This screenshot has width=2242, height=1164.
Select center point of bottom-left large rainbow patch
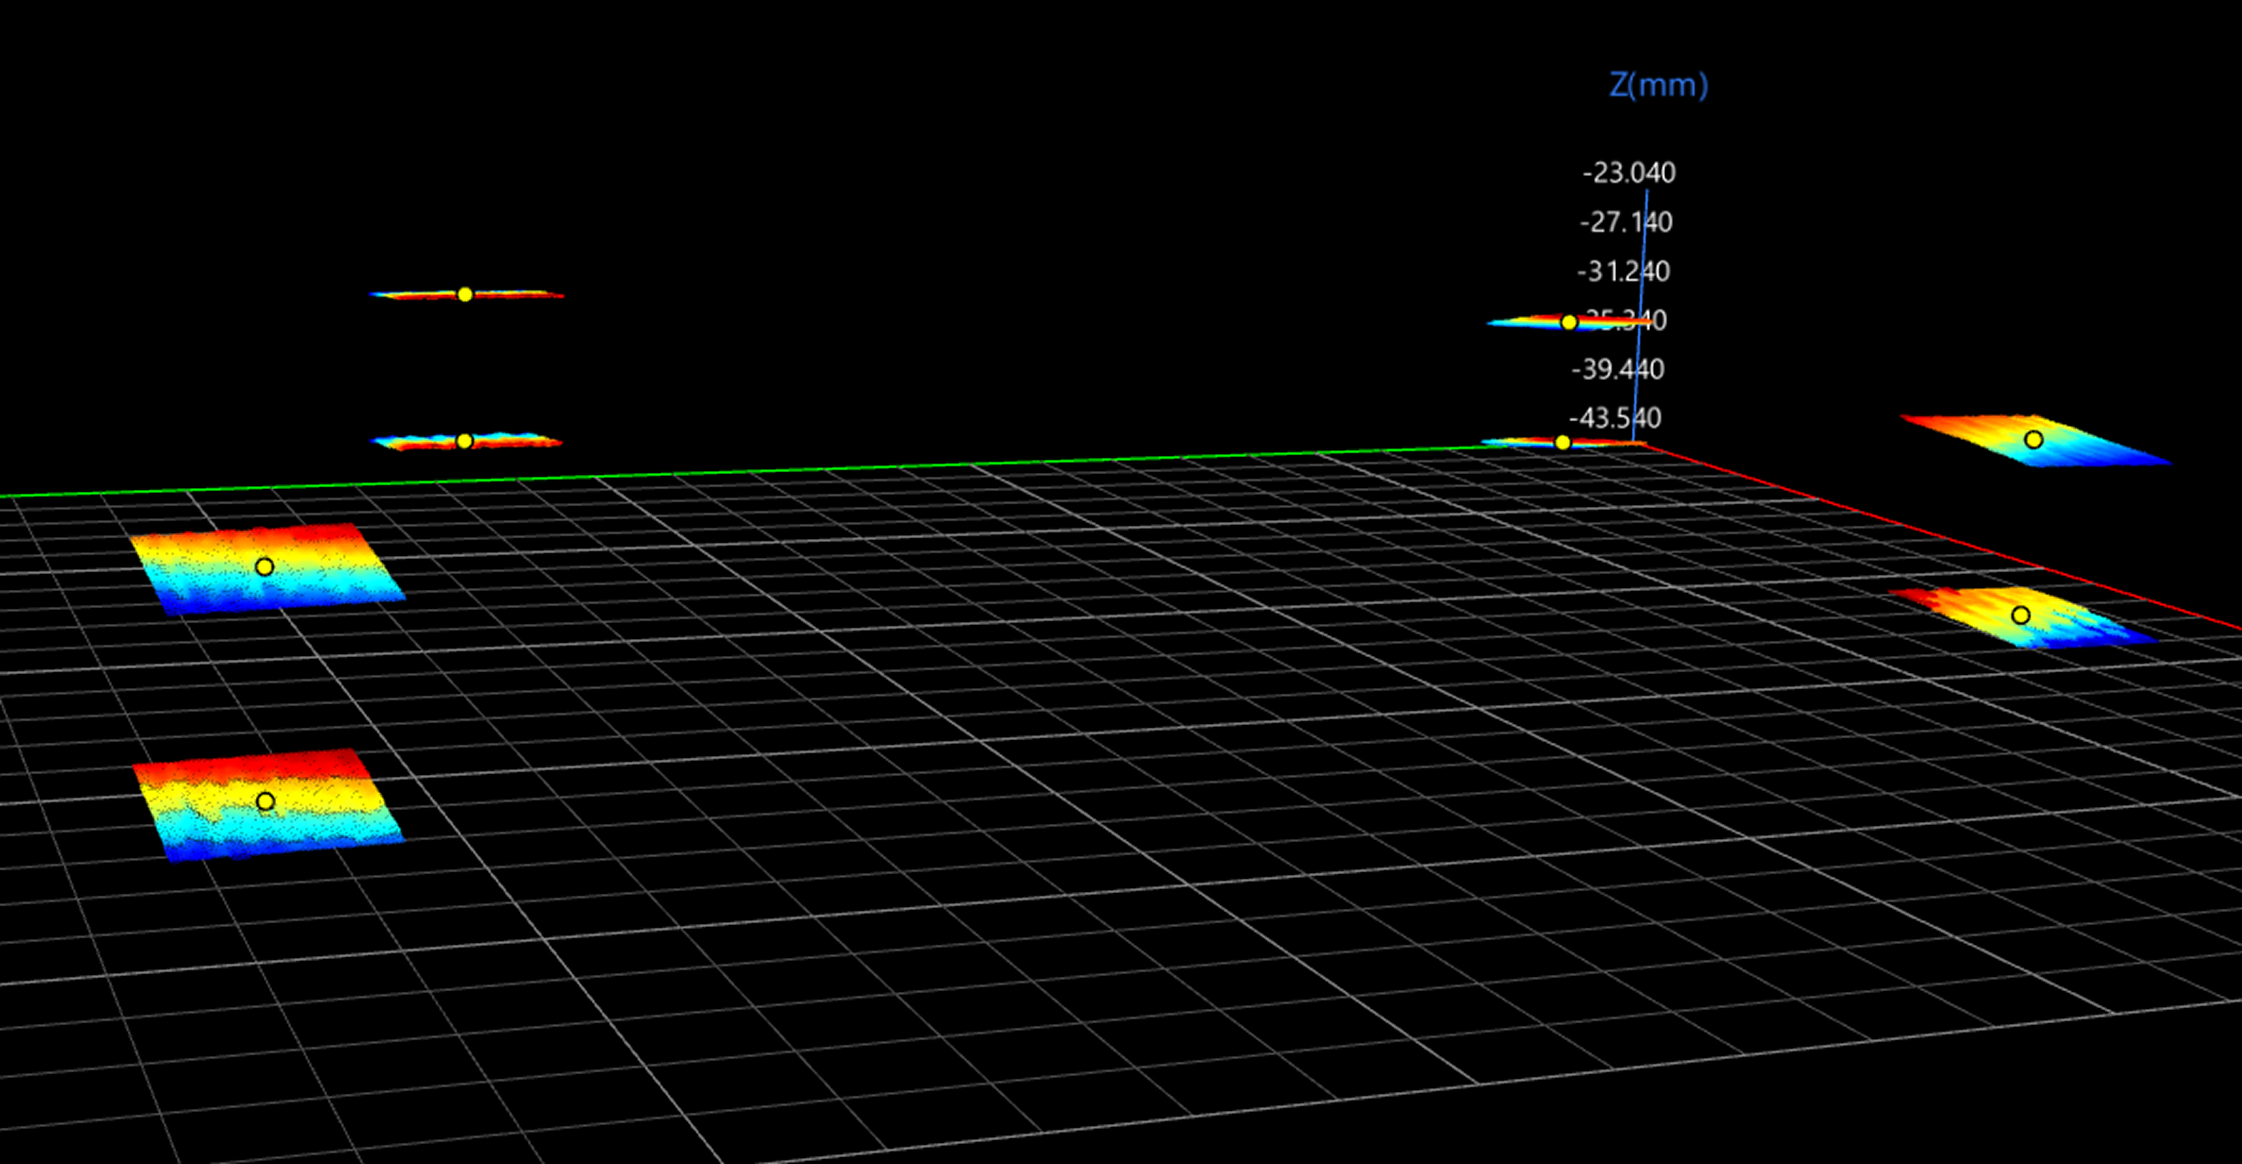point(265,801)
